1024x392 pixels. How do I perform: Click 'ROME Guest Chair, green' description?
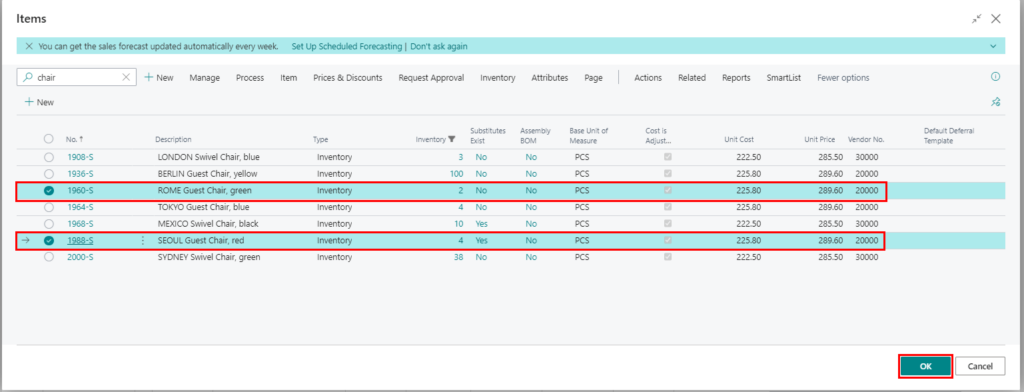click(x=204, y=191)
